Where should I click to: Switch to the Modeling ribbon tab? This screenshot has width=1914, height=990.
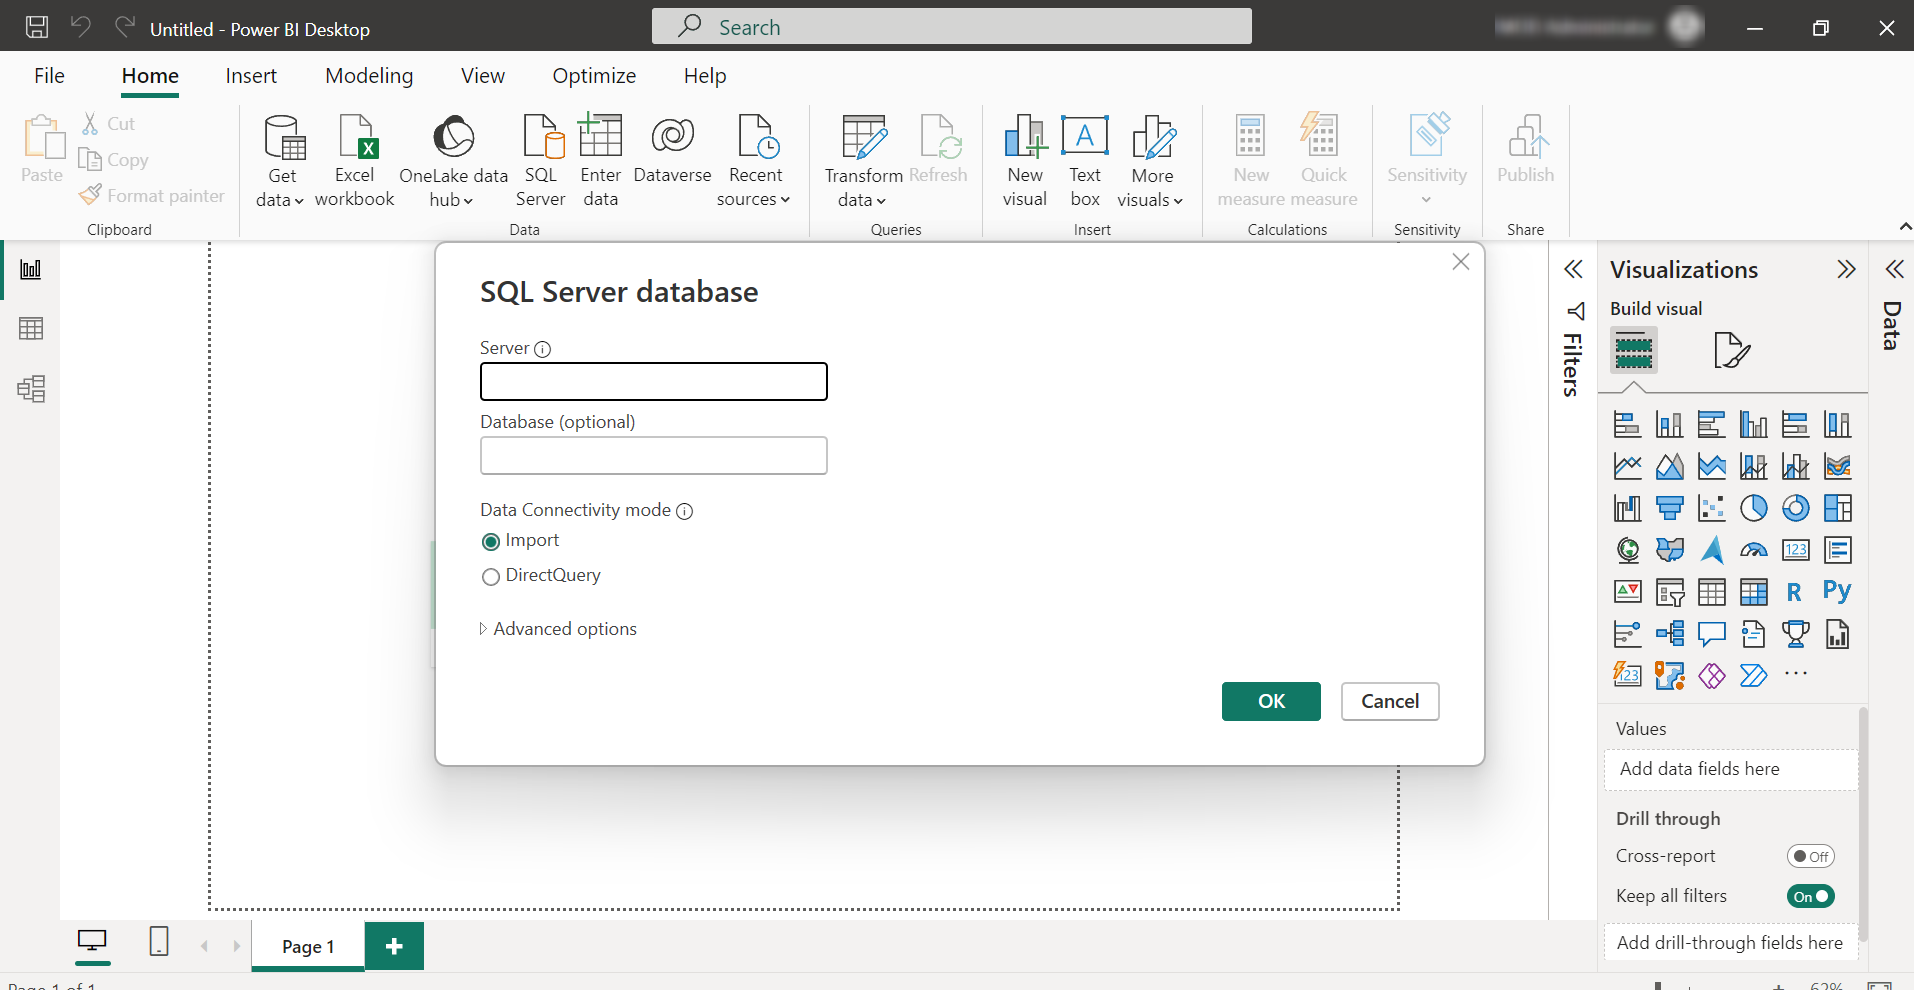click(x=369, y=75)
